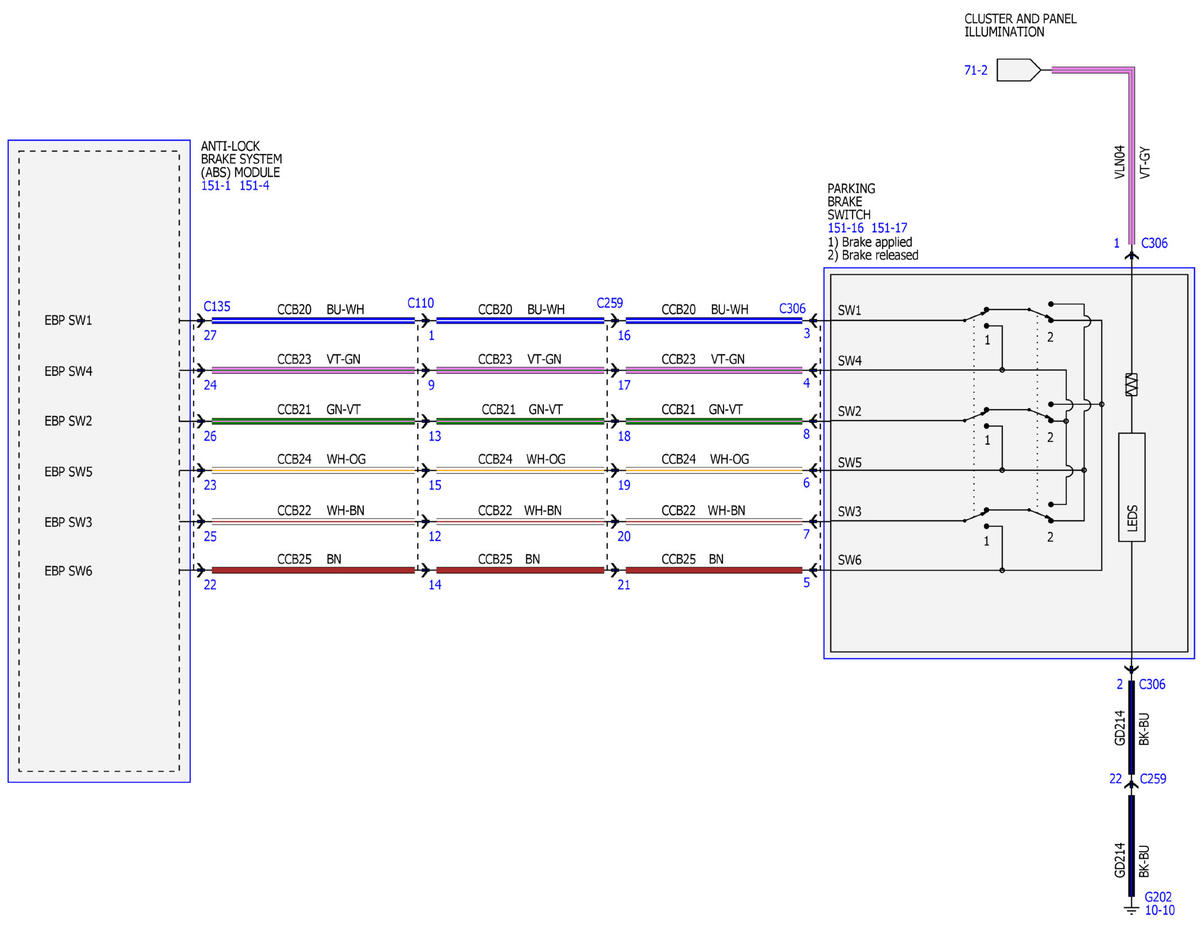Click the 71-2 off-page connector symbol
Screen dimensions: 1200x927
[1019, 70]
